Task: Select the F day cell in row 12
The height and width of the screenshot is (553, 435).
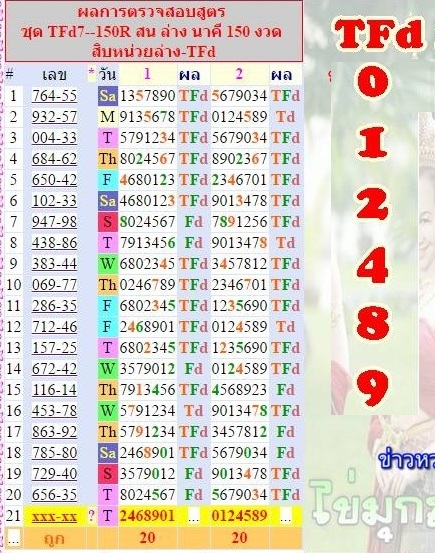Action: tap(107, 327)
